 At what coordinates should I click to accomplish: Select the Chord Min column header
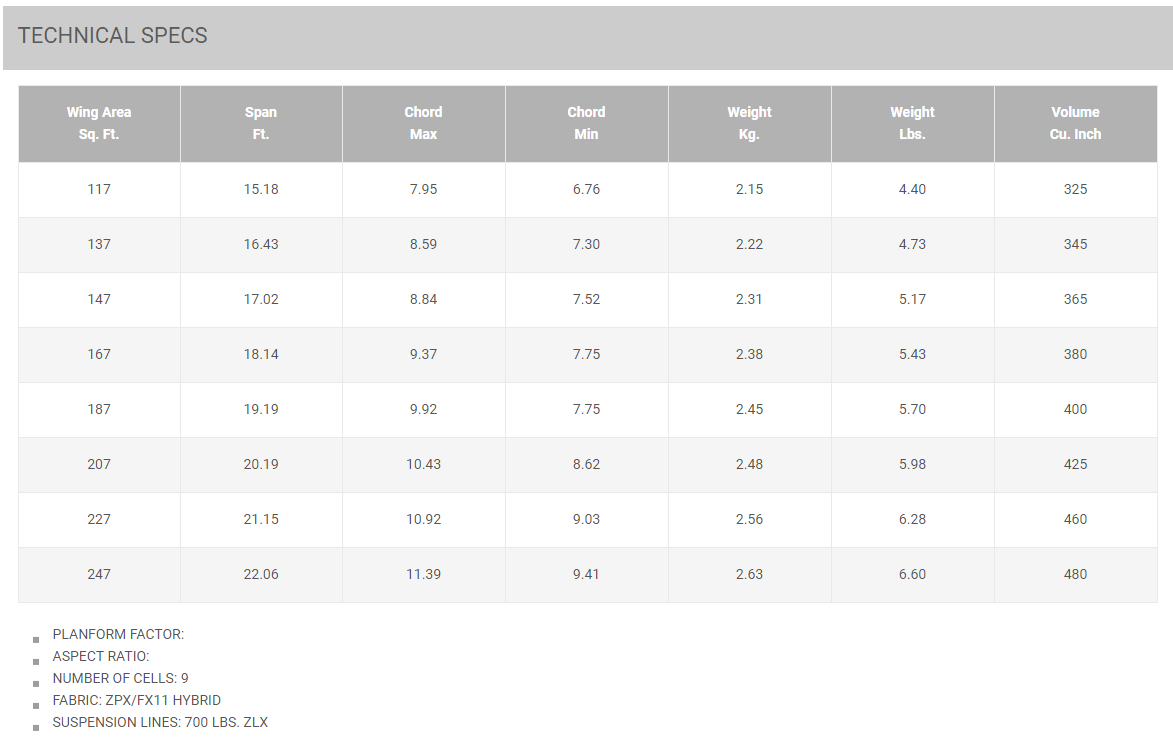coord(586,123)
